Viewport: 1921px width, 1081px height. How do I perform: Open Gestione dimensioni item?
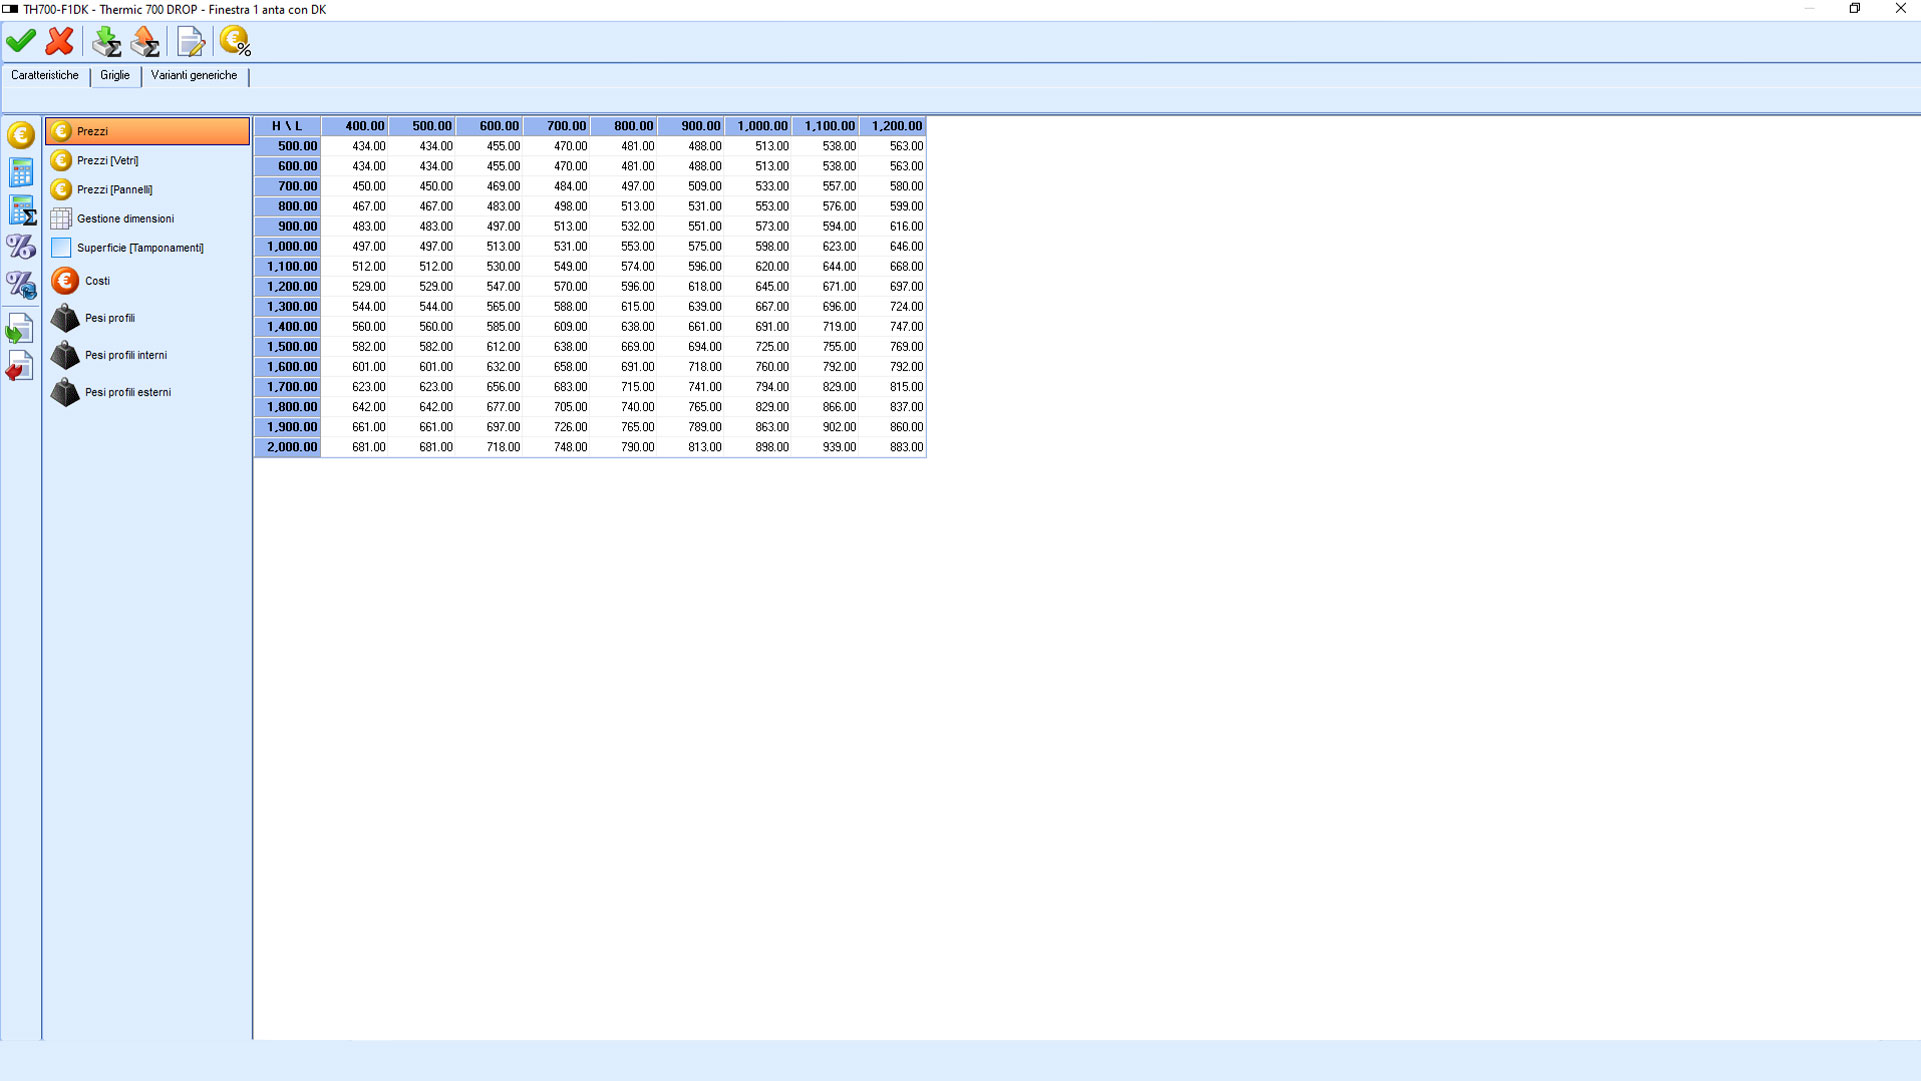pos(125,219)
